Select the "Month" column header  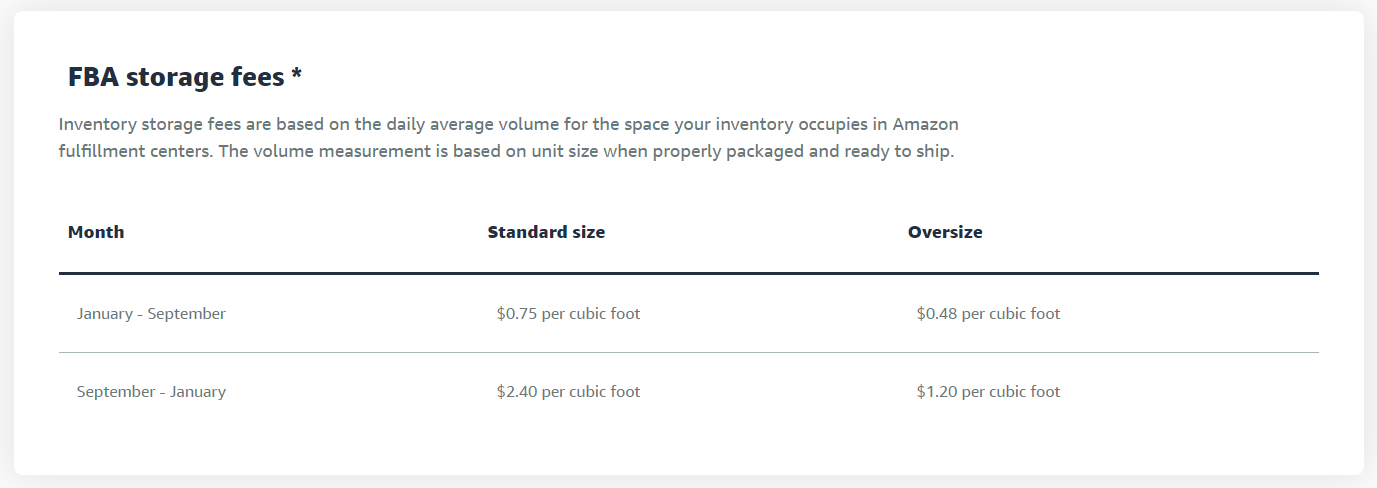coord(96,232)
